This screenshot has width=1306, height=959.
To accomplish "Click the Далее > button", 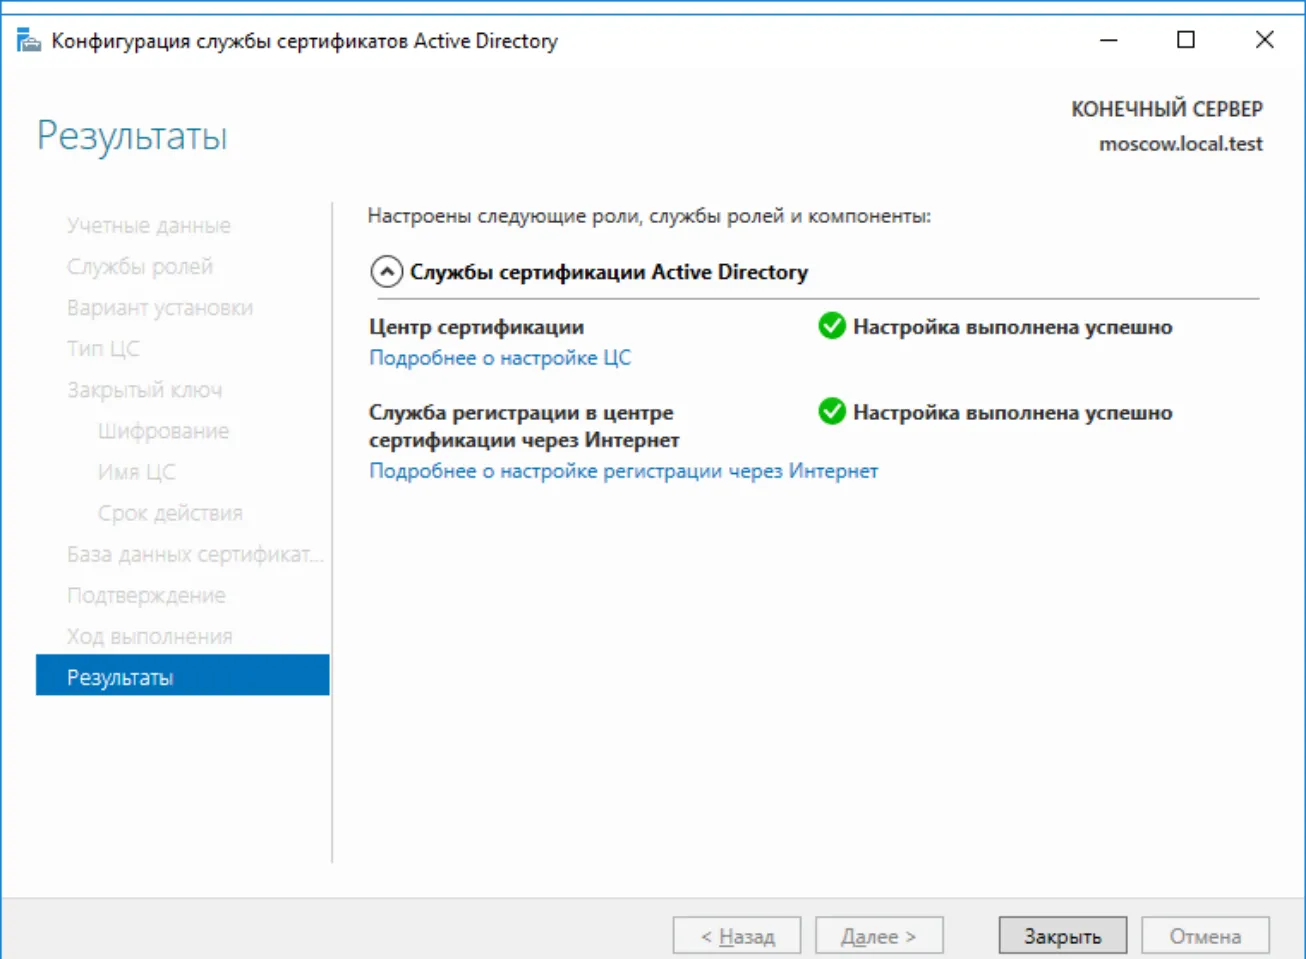I will coord(879,936).
